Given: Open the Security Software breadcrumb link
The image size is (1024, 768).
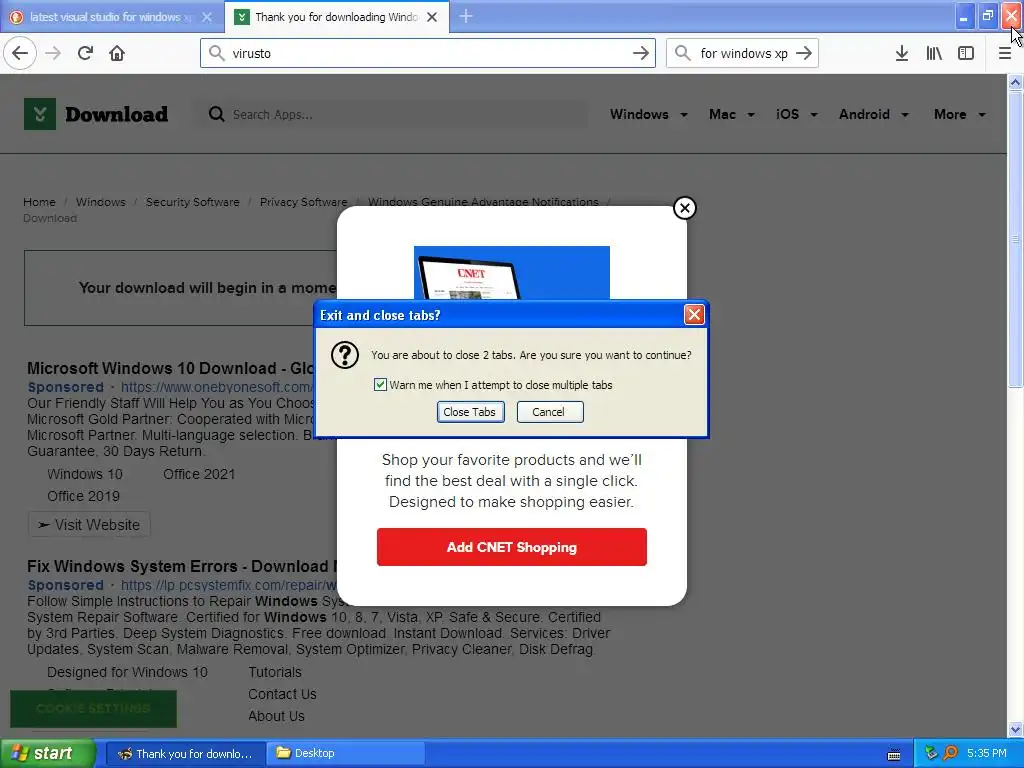Looking at the screenshot, I should pyautogui.click(x=193, y=202).
